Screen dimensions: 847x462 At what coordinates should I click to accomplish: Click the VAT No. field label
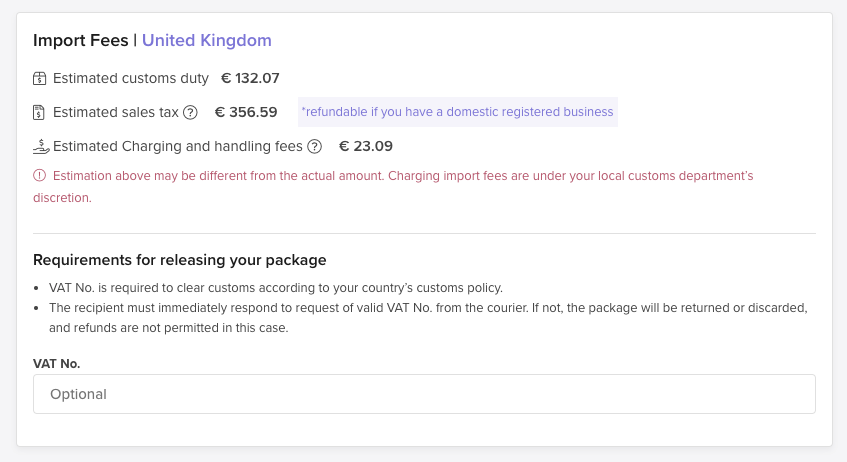click(57, 364)
